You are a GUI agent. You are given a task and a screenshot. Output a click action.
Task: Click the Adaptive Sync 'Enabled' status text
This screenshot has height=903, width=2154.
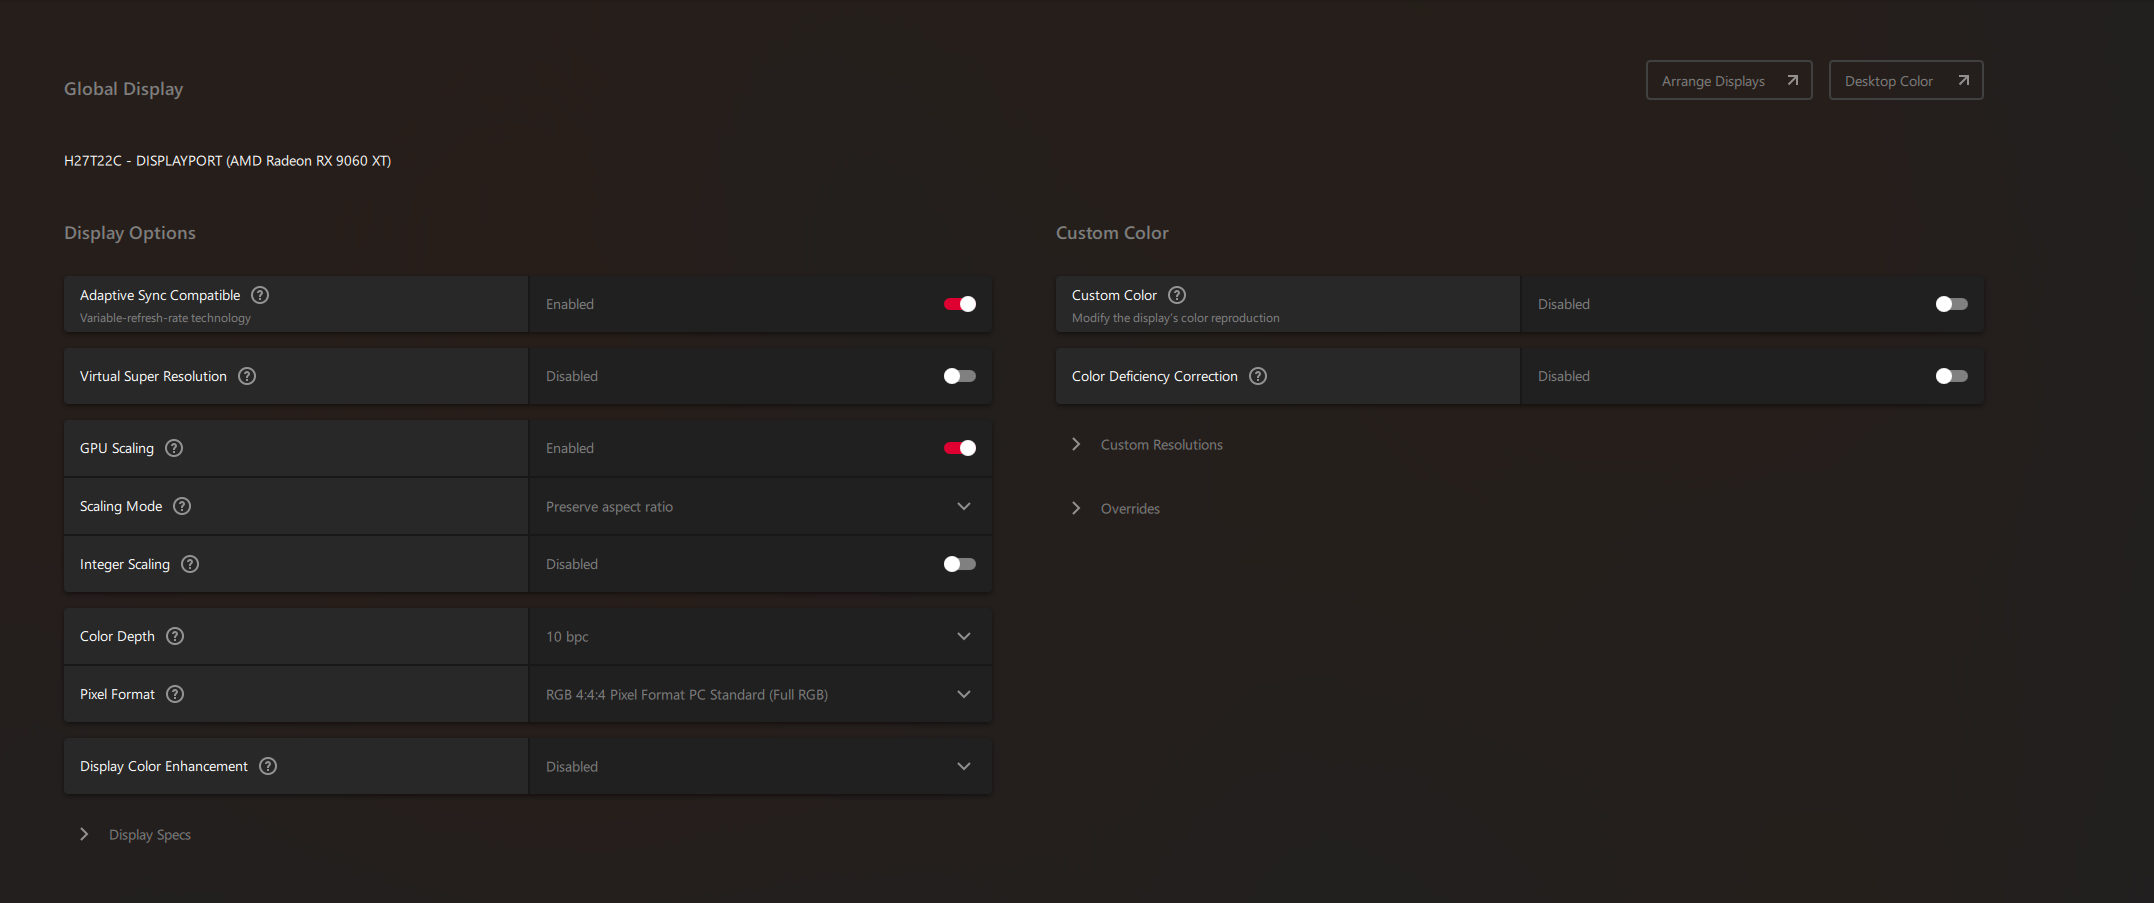(x=570, y=304)
